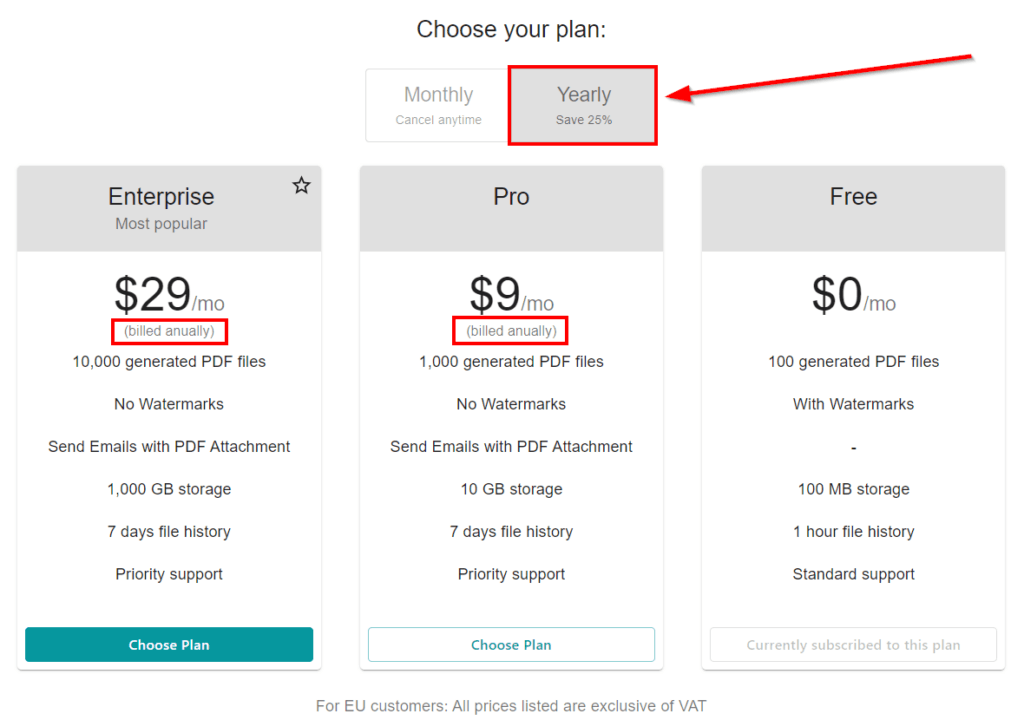Image resolution: width=1024 pixels, height=720 pixels.
Task: Click the EU customers VAT notice
Action: point(511,706)
